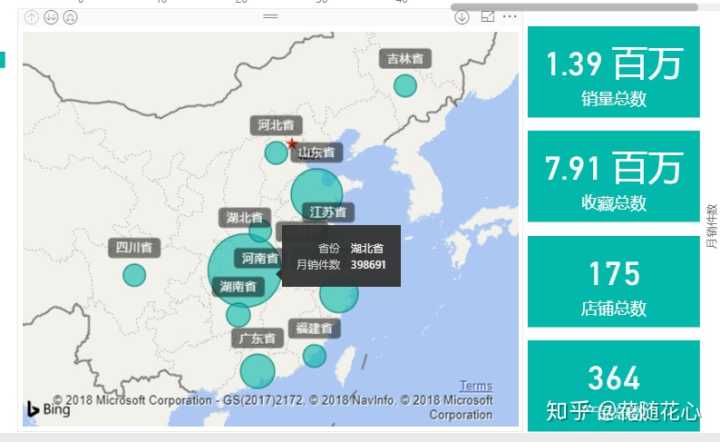Click the 湖北省 map label above bubble

coord(245,218)
